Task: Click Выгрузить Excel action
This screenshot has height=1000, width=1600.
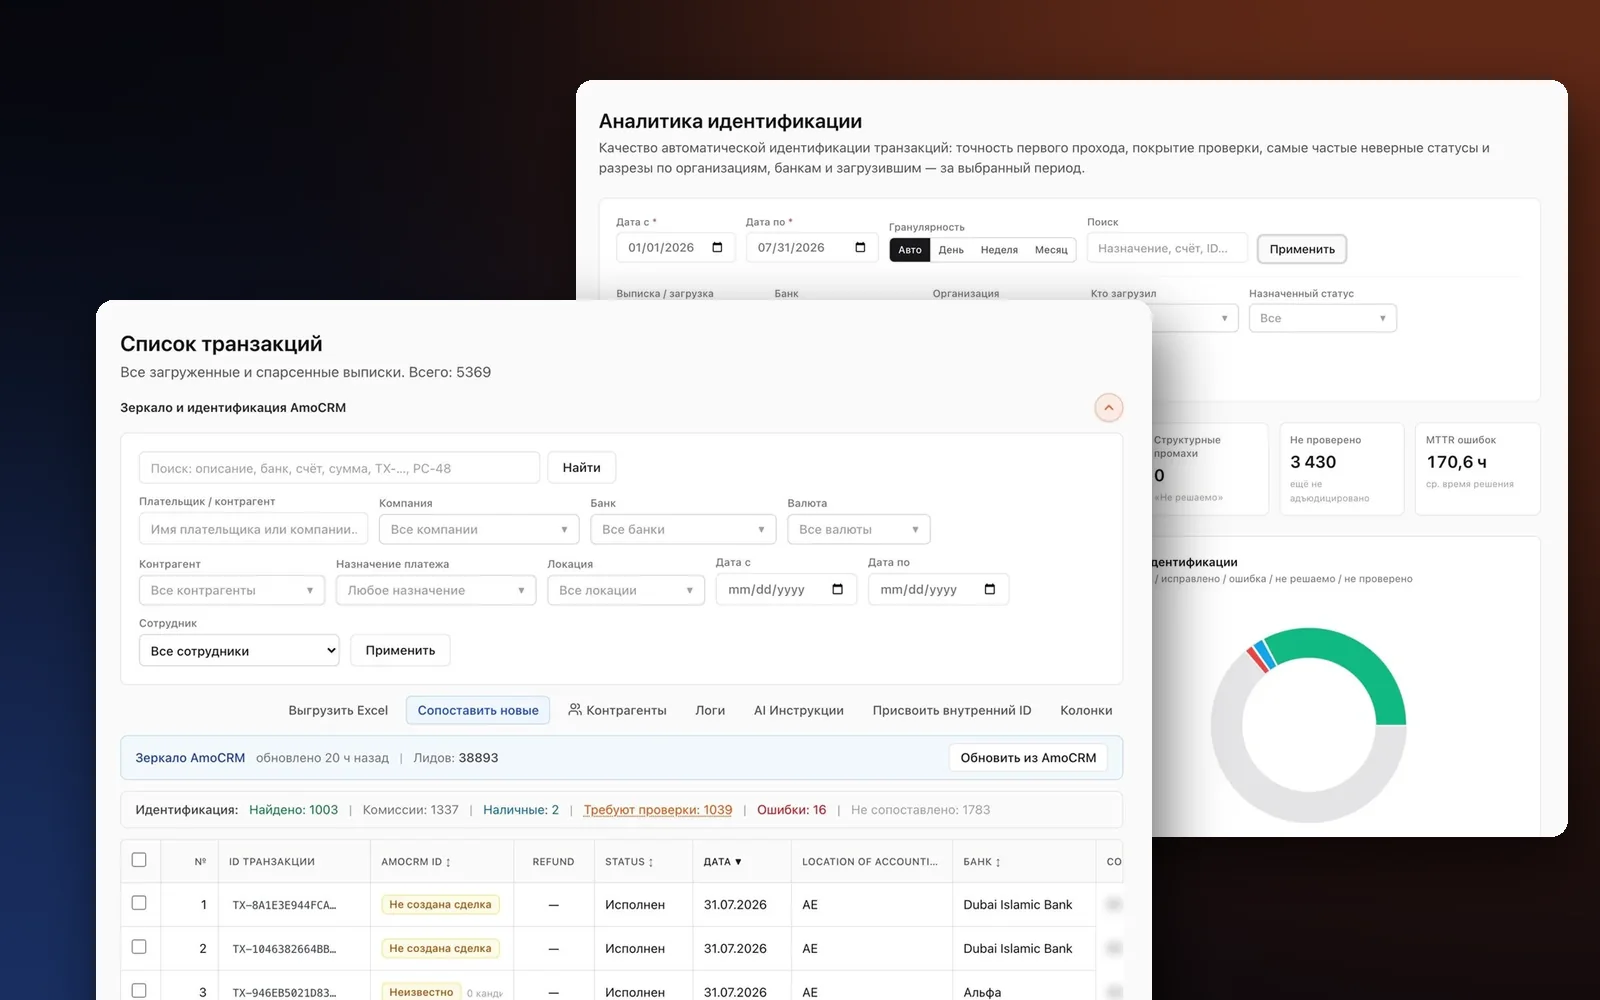Action: pos(338,710)
